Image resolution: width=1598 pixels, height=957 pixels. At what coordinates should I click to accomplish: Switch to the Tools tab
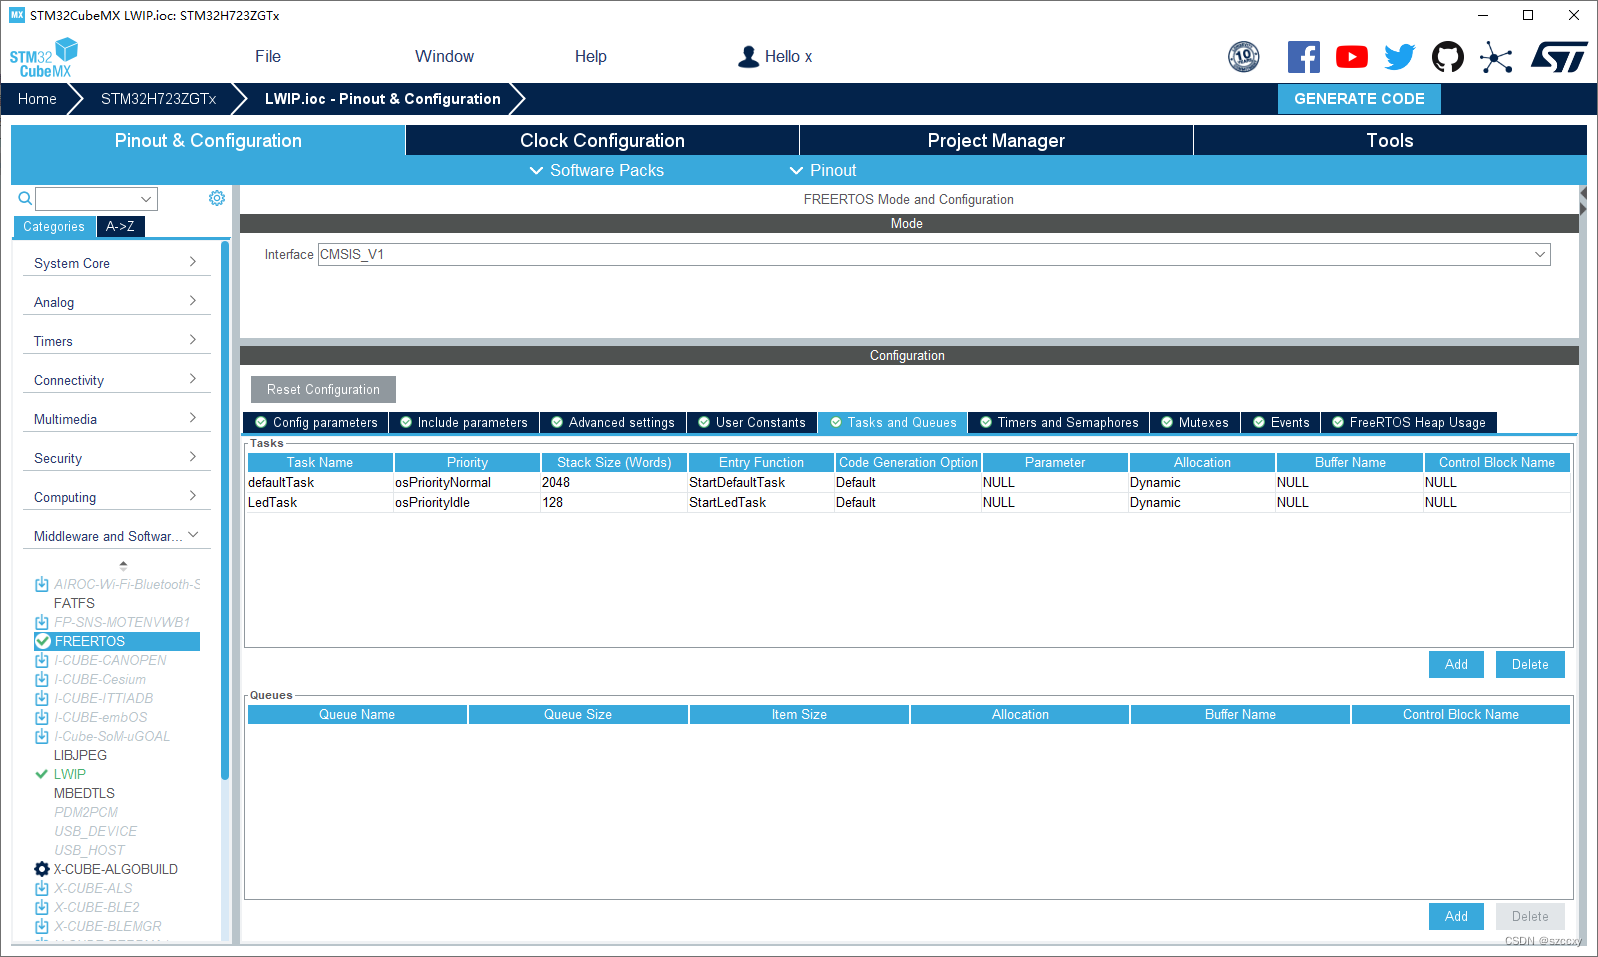pyautogui.click(x=1390, y=140)
